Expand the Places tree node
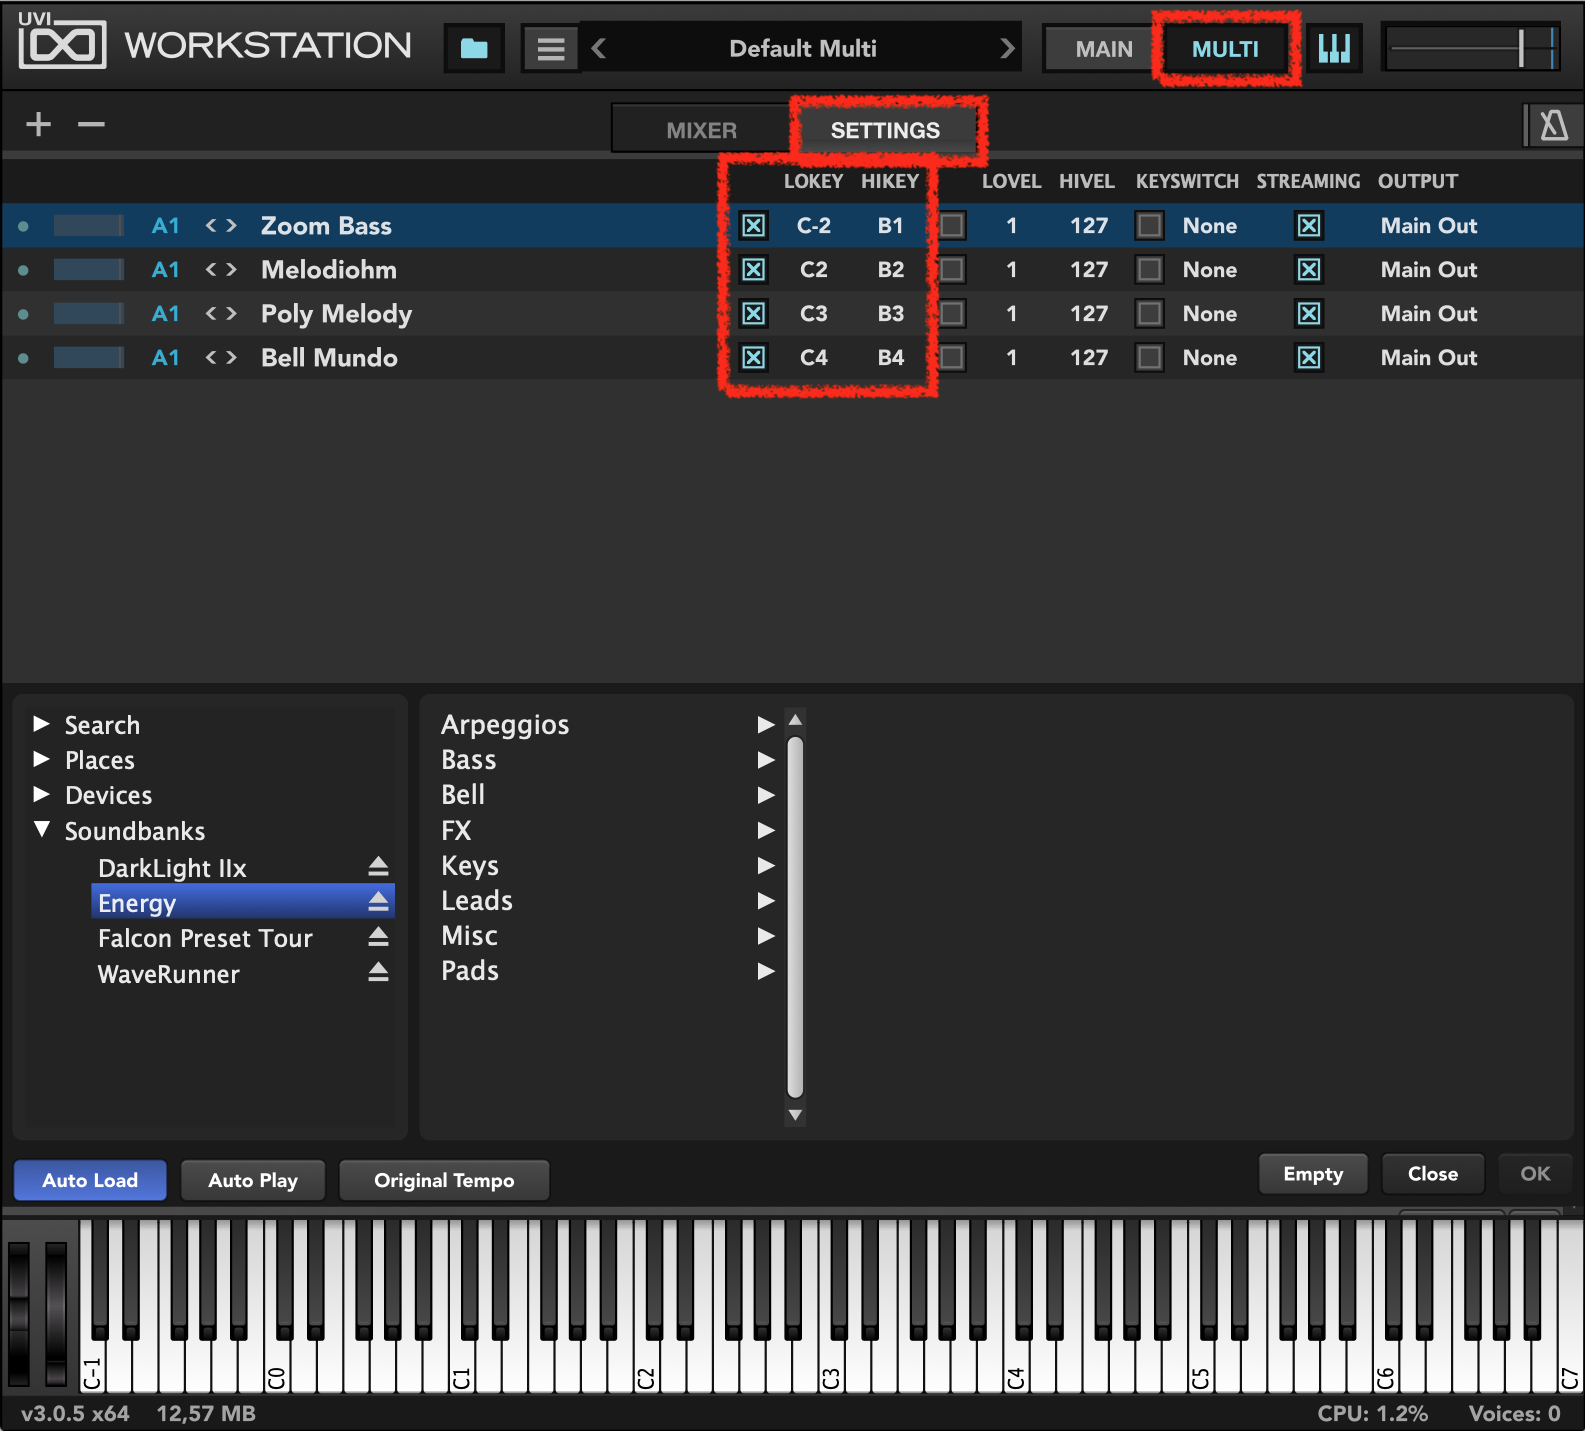The width and height of the screenshot is (1585, 1431). coord(41,759)
